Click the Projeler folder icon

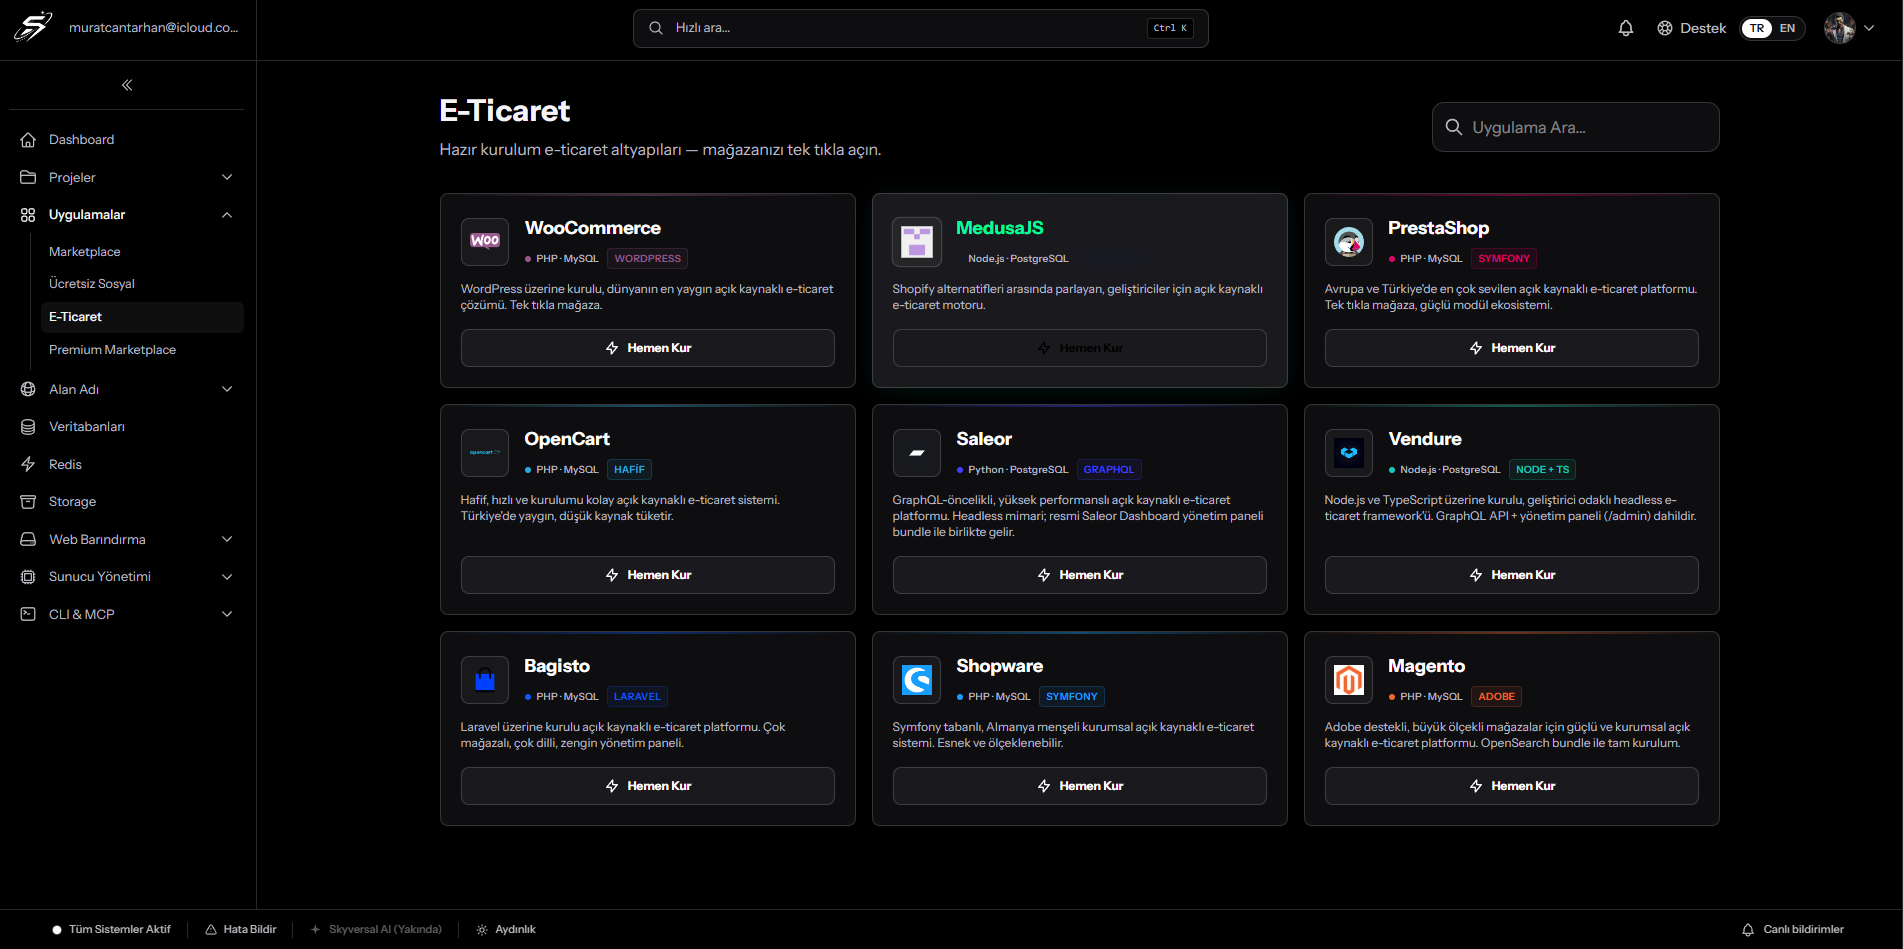[28, 177]
